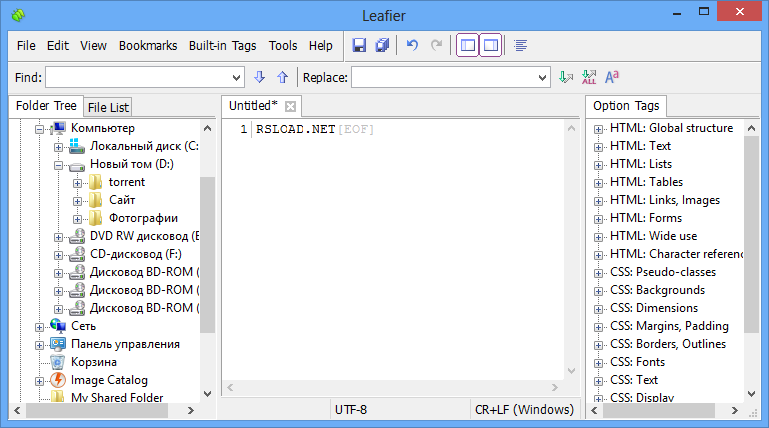
Task: Open the Tools menu
Action: [x=283, y=46]
